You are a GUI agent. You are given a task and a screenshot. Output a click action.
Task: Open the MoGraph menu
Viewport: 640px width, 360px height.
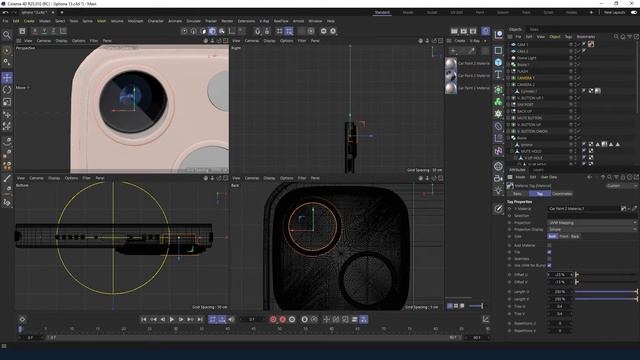[136, 21]
